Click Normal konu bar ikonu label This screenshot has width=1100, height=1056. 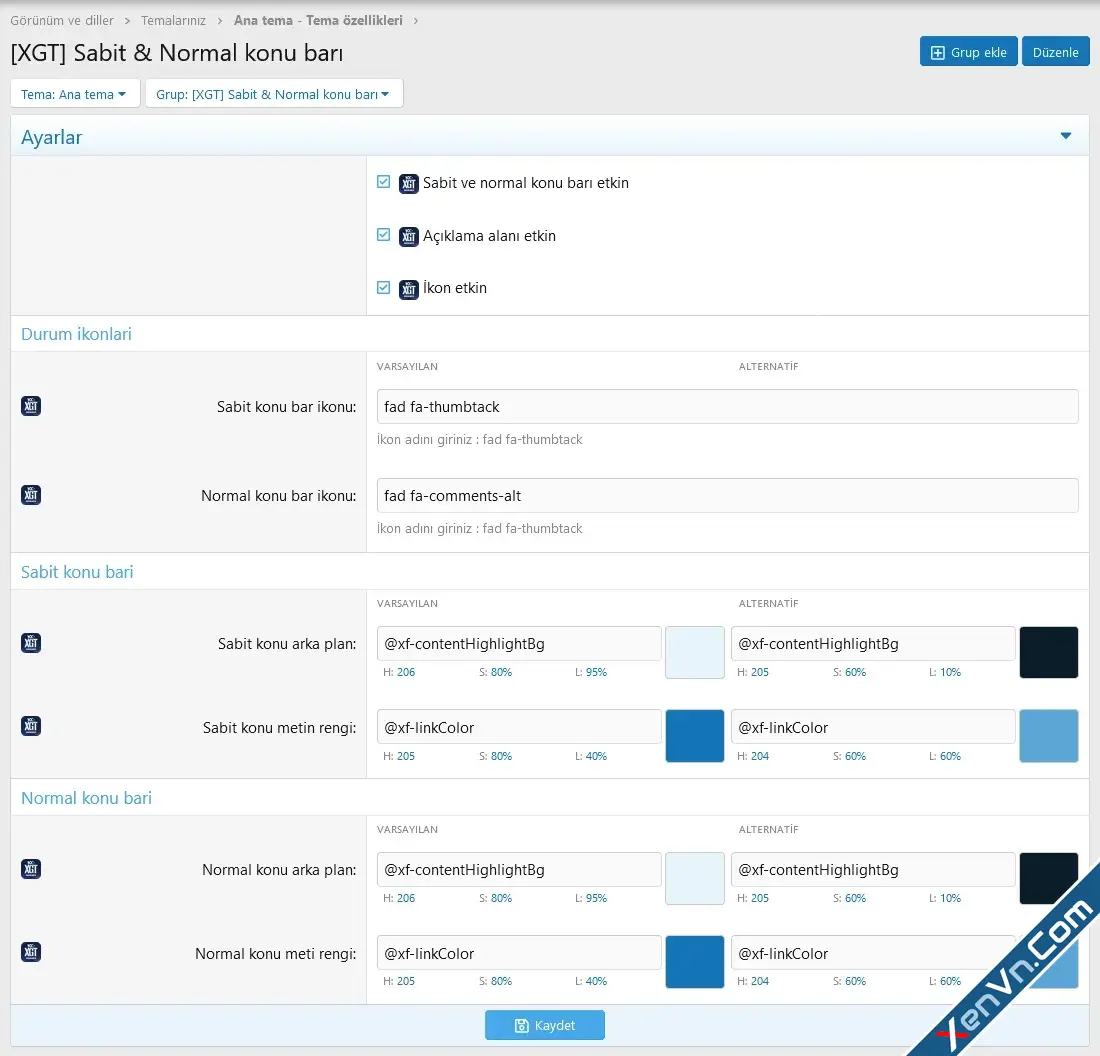coord(279,496)
